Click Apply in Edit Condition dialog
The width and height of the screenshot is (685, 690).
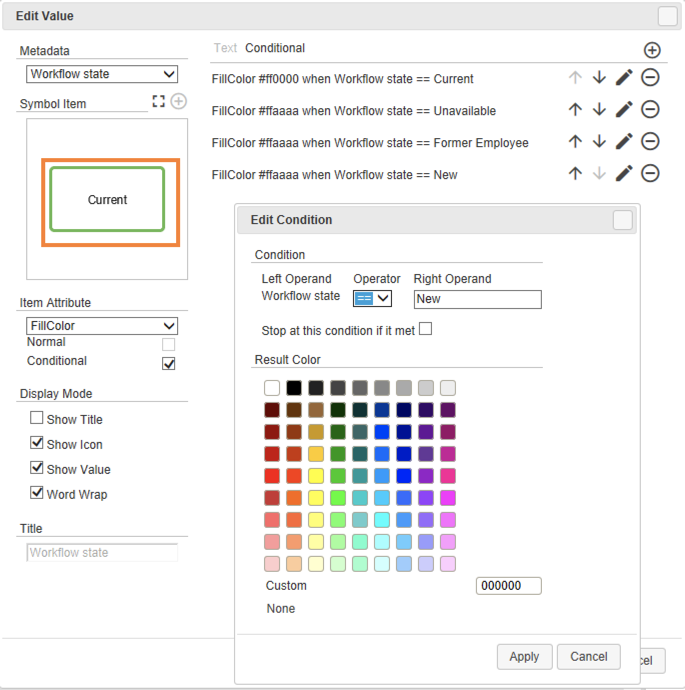click(524, 657)
